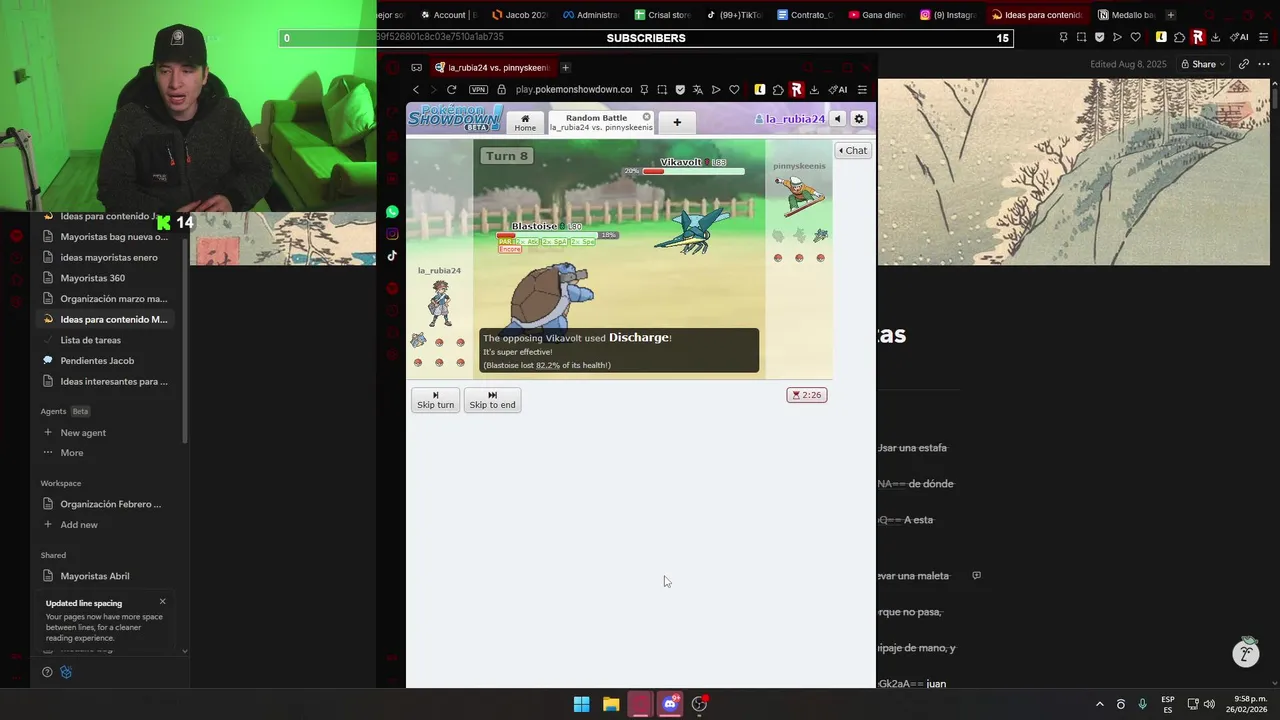Image resolution: width=1280 pixels, height=720 pixels.
Task: Click Vikavolt health bar
Action: [693, 171]
